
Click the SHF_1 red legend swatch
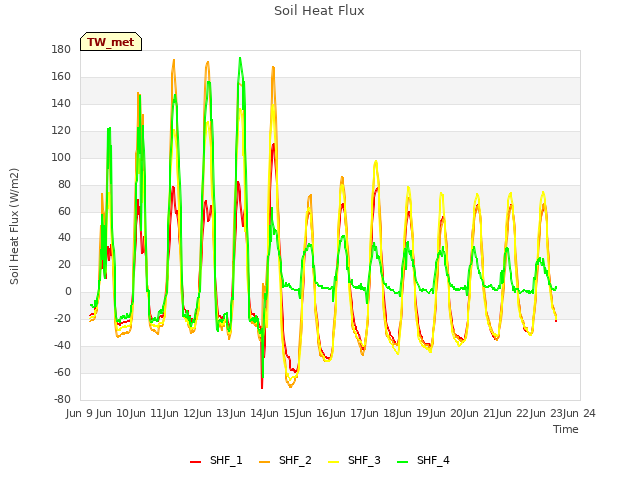196,462
